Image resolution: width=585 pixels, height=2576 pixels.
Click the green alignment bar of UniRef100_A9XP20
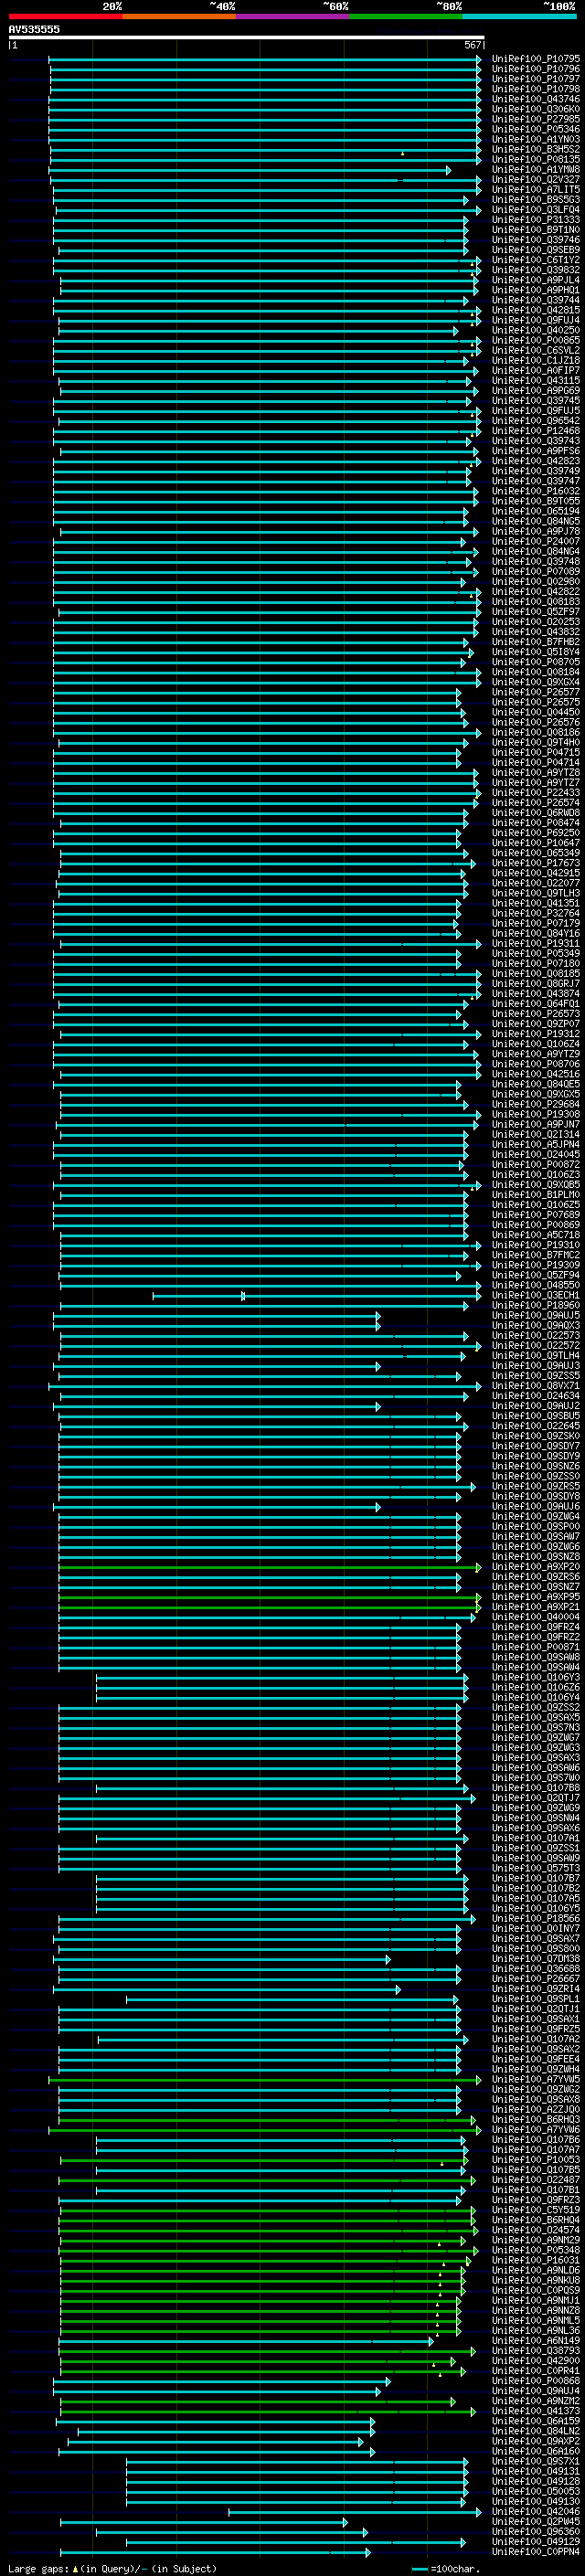(x=269, y=1567)
